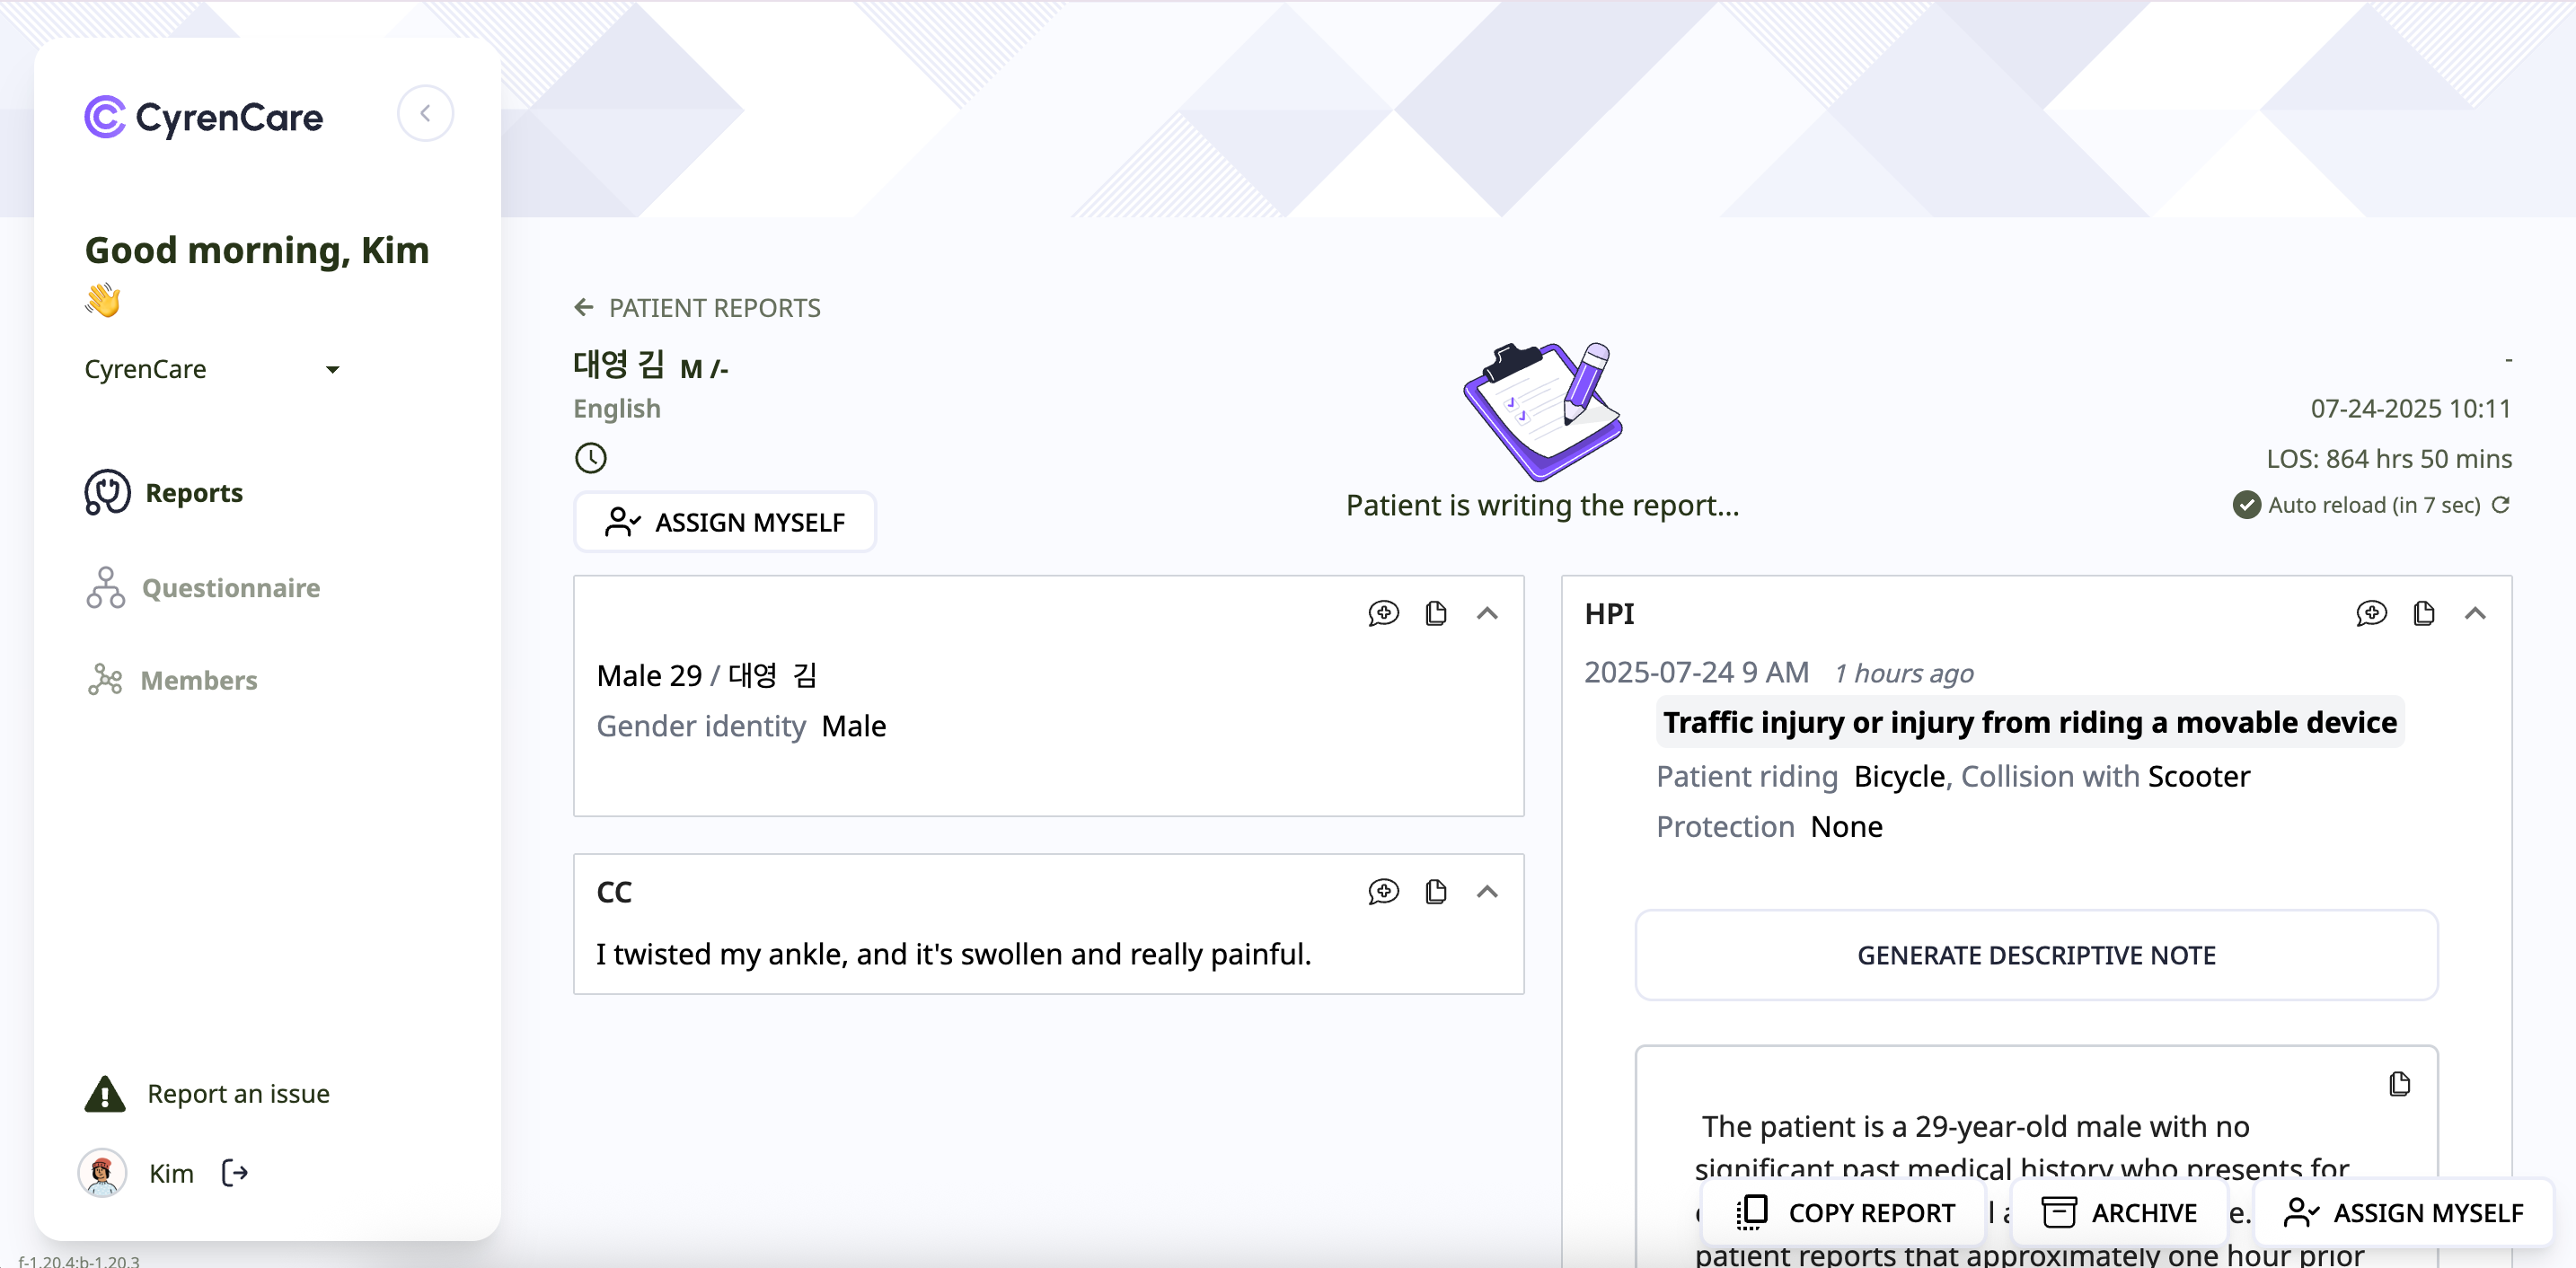The image size is (2576, 1268).
Task: Disable the Auto reload option
Action: point(2249,506)
